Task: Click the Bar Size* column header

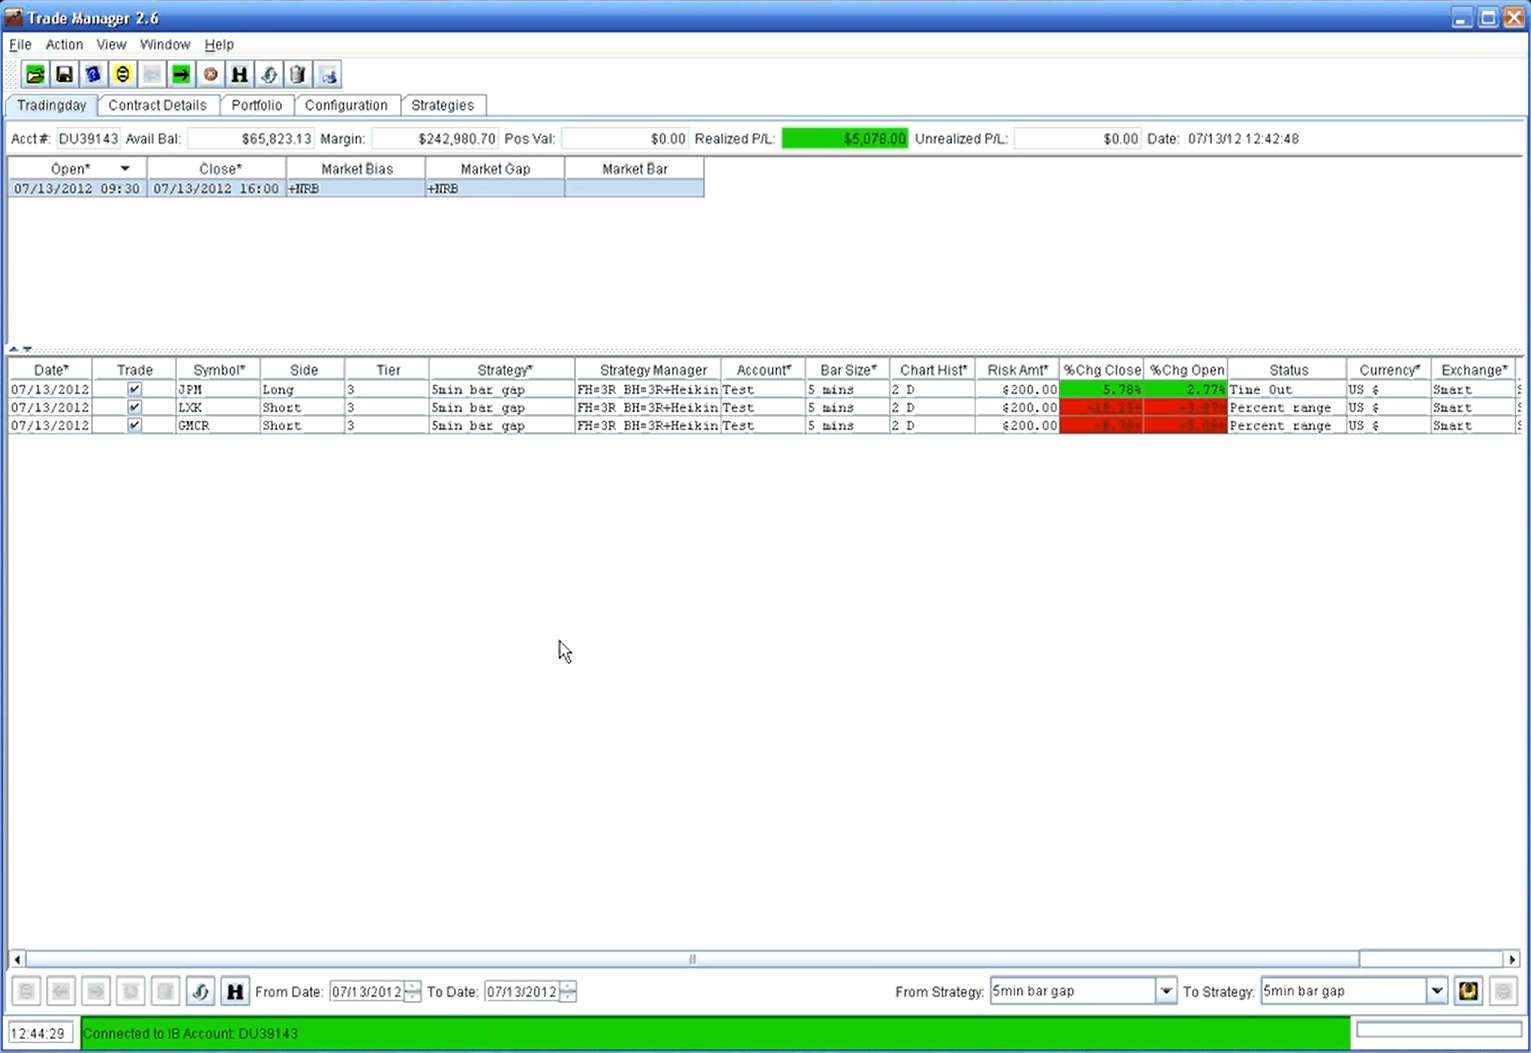Action: [x=848, y=370]
